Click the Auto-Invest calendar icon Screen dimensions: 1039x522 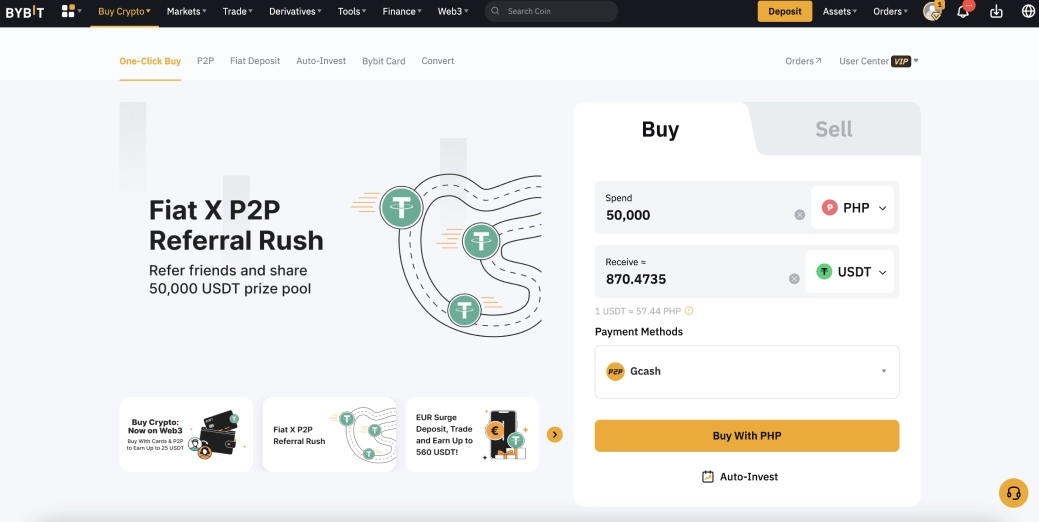coord(708,476)
